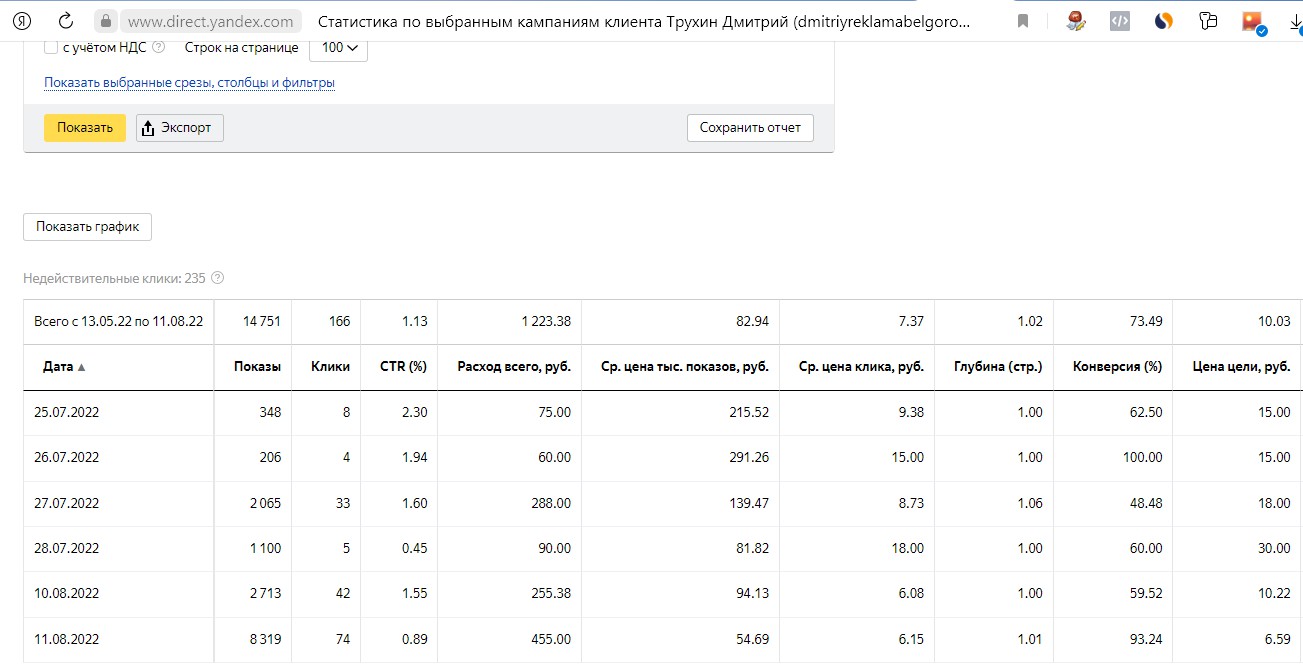Click conversion value 93.24
The width and height of the screenshot is (1303, 670).
click(1146, 638)
